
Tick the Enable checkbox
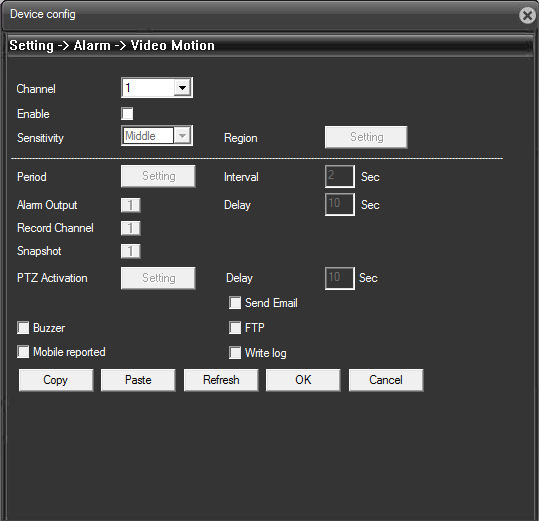127,113
